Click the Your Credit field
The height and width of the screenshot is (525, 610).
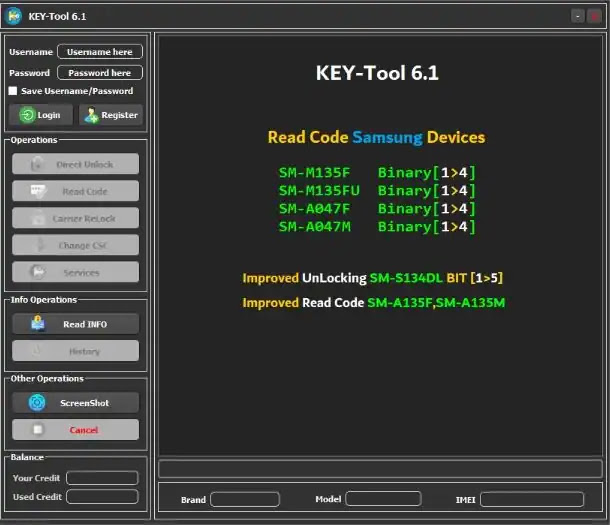click(102, 478)
